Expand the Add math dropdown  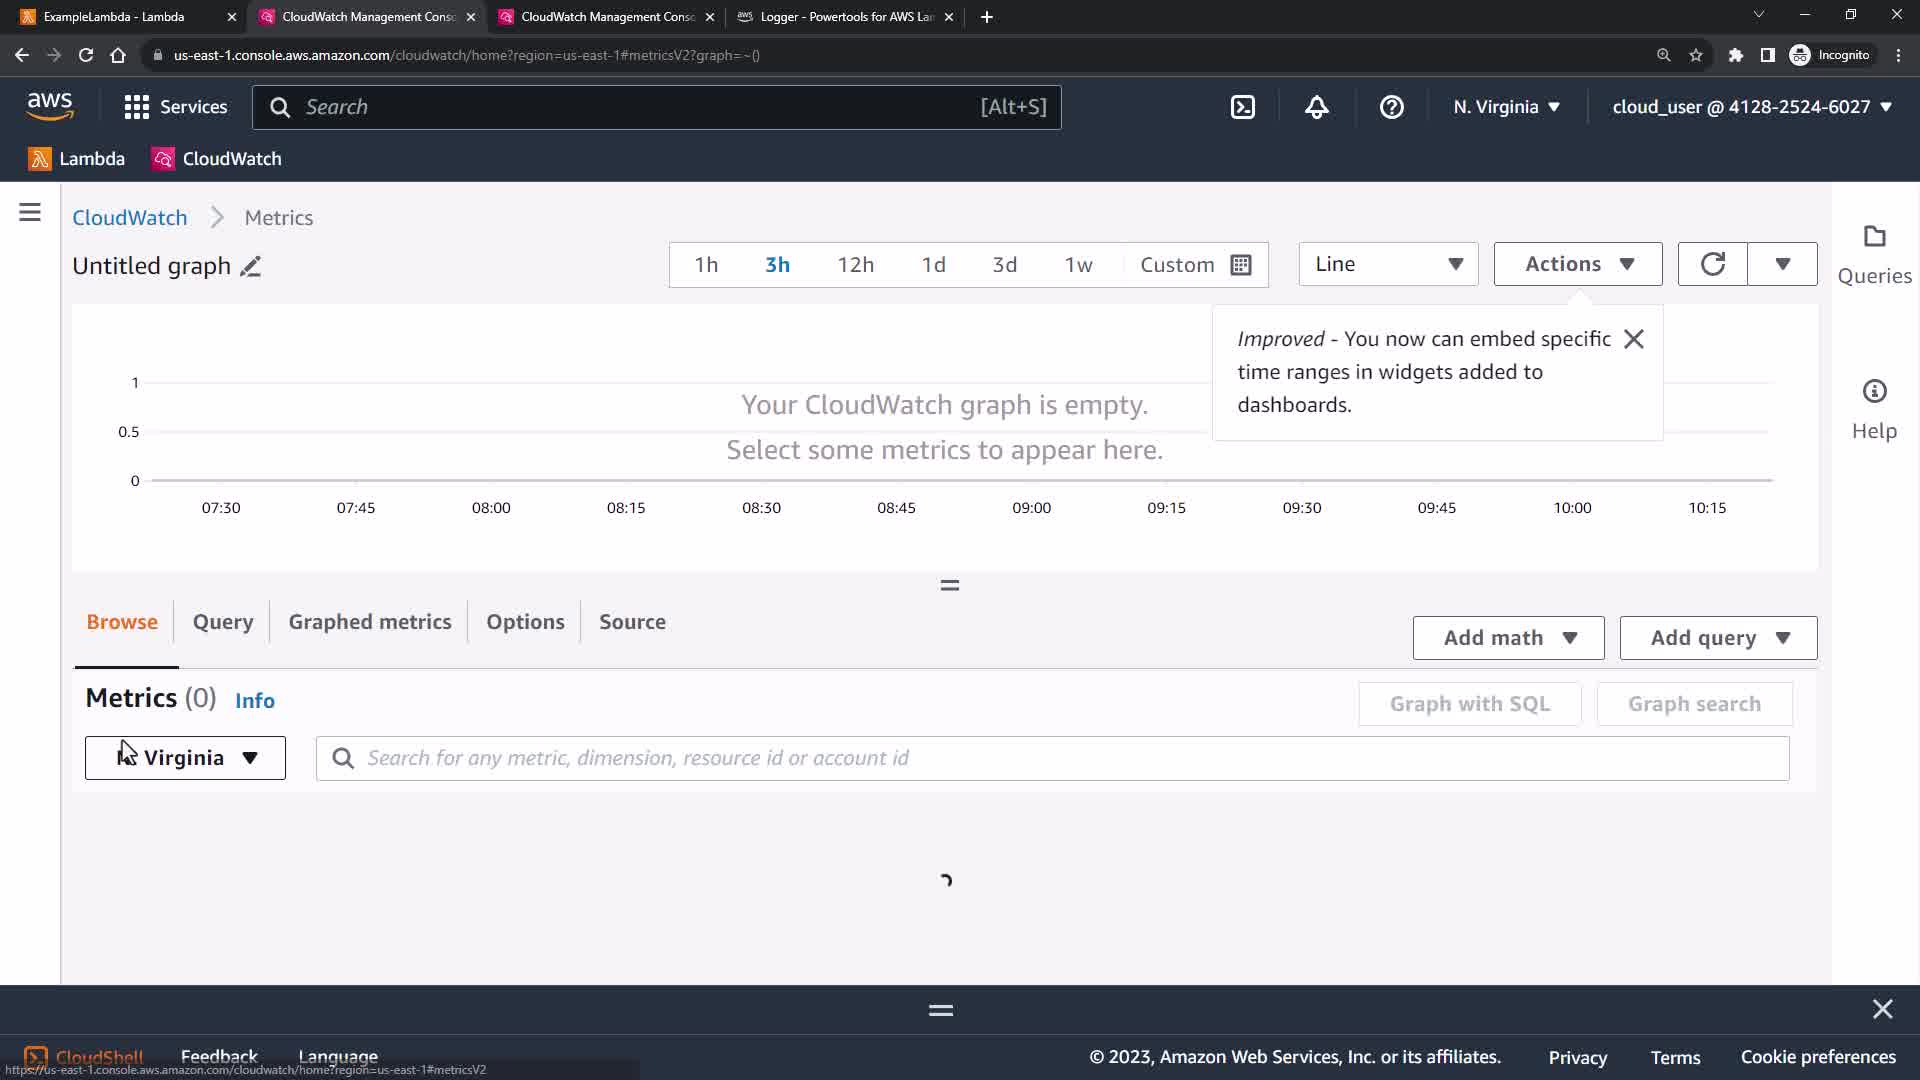tap(1508, 638)
